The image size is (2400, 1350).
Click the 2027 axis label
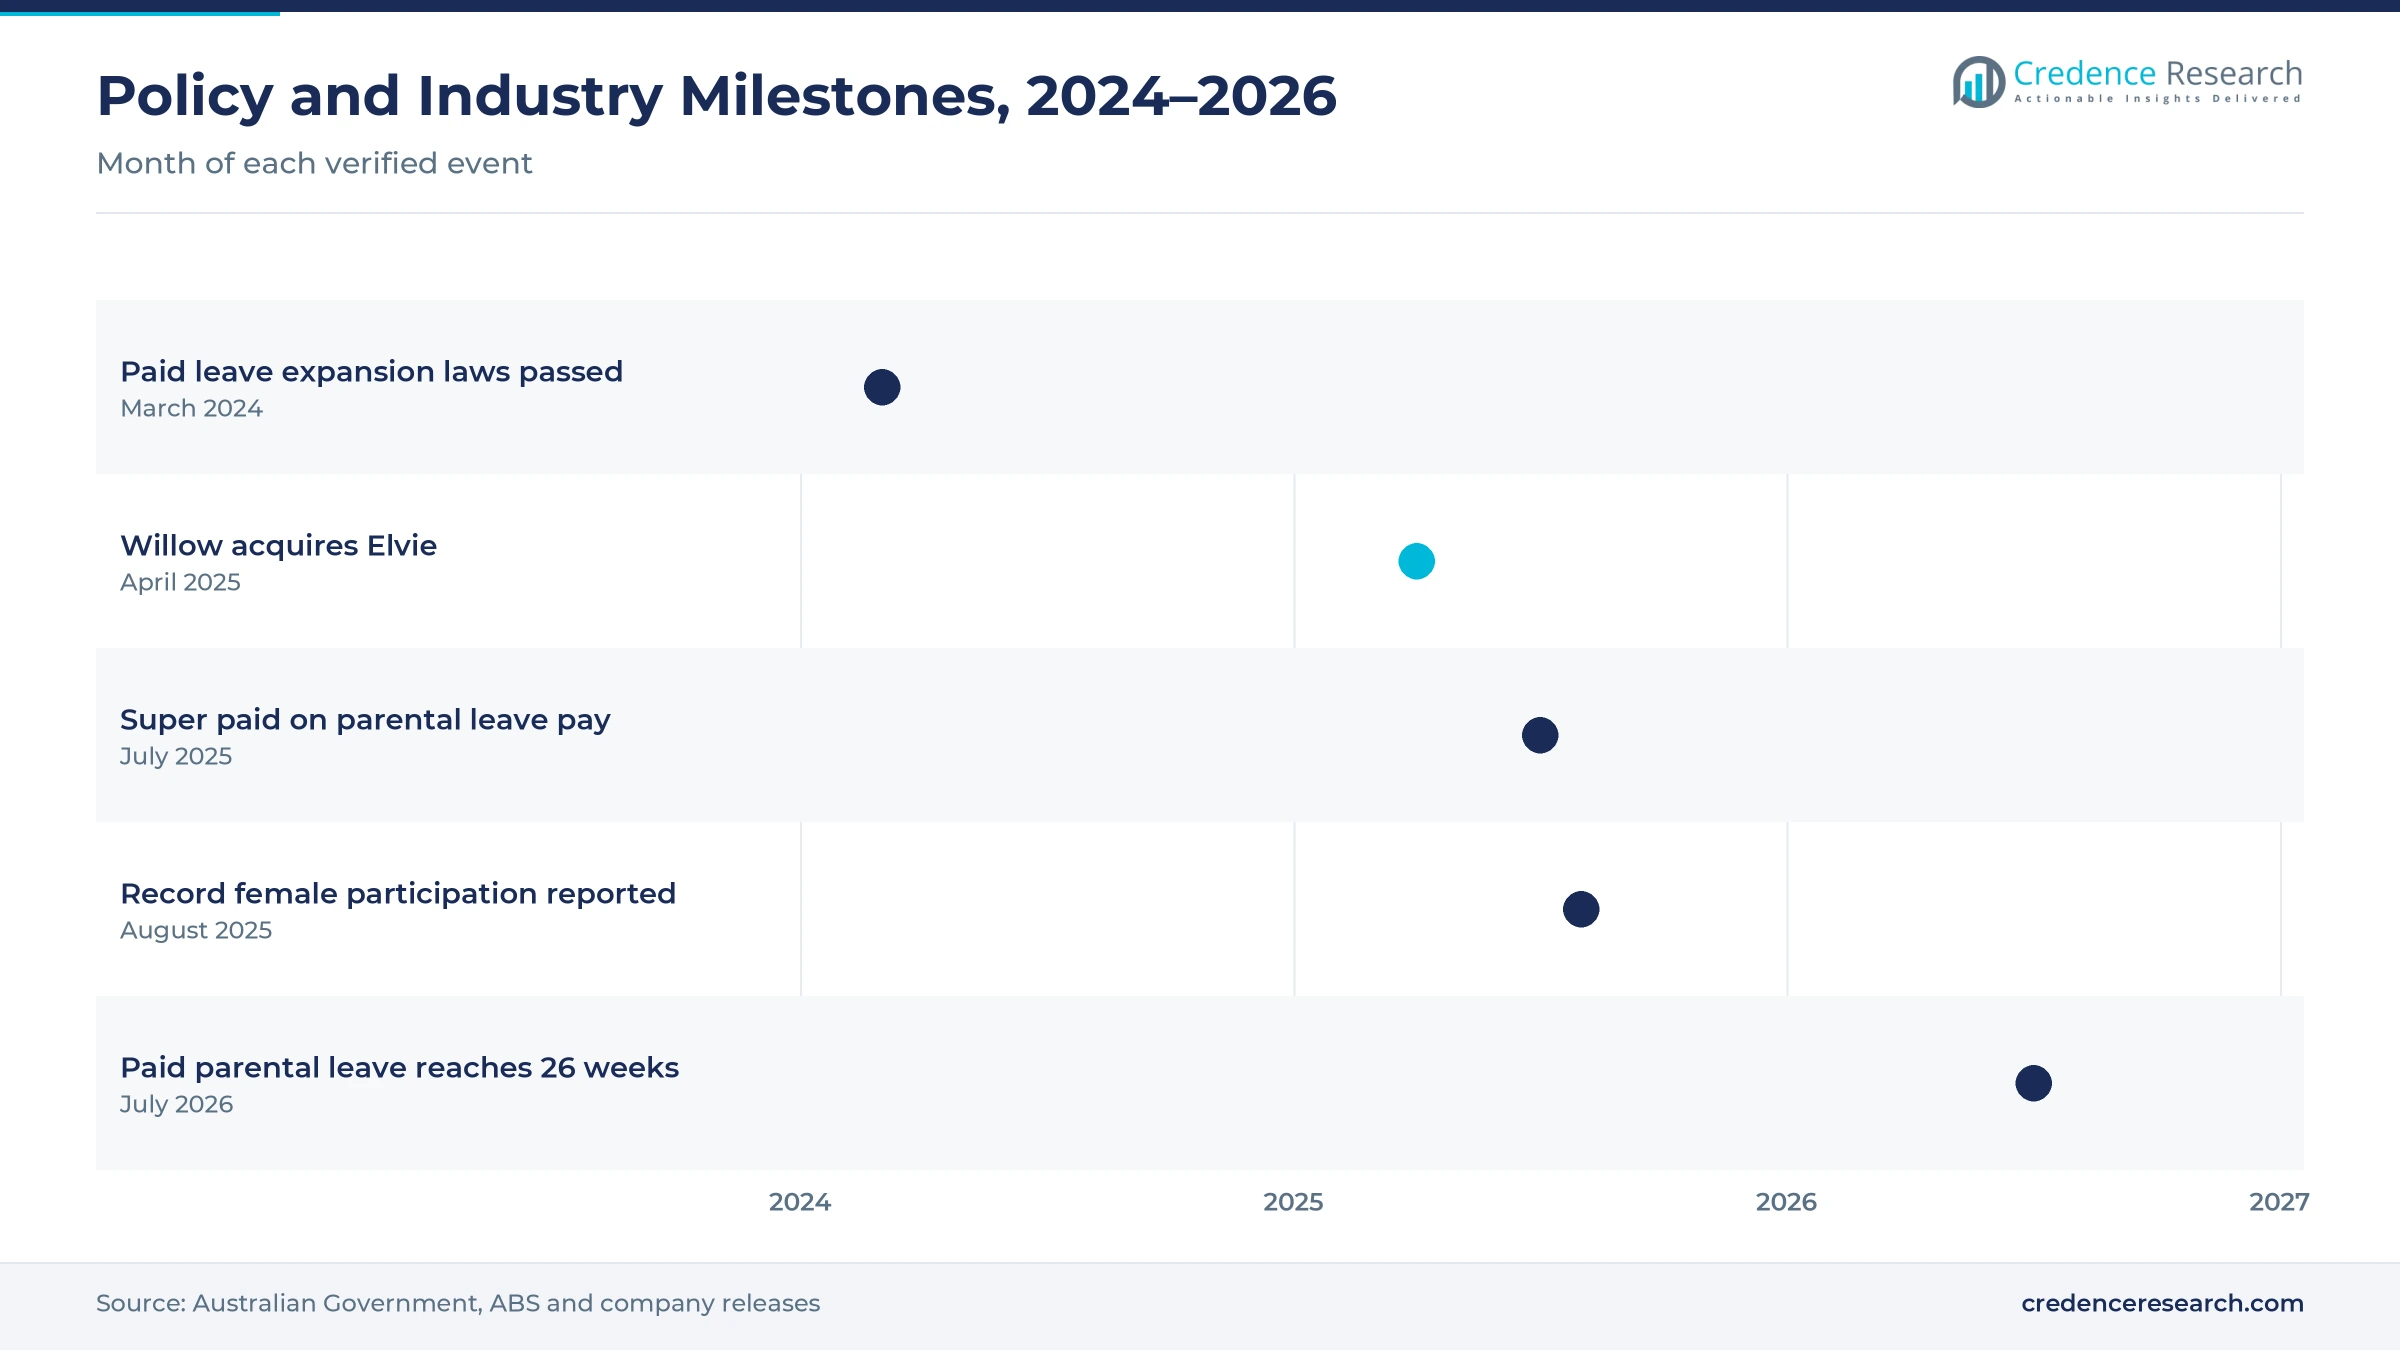pos(2279,1202)
